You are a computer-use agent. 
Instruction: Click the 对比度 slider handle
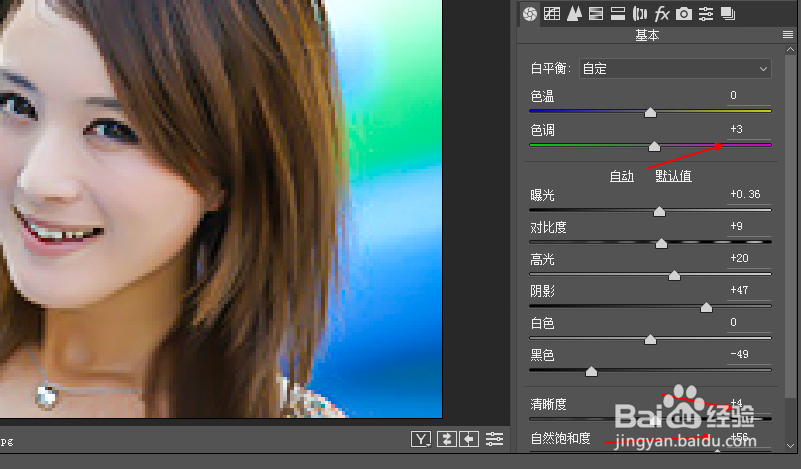[662, 244]
